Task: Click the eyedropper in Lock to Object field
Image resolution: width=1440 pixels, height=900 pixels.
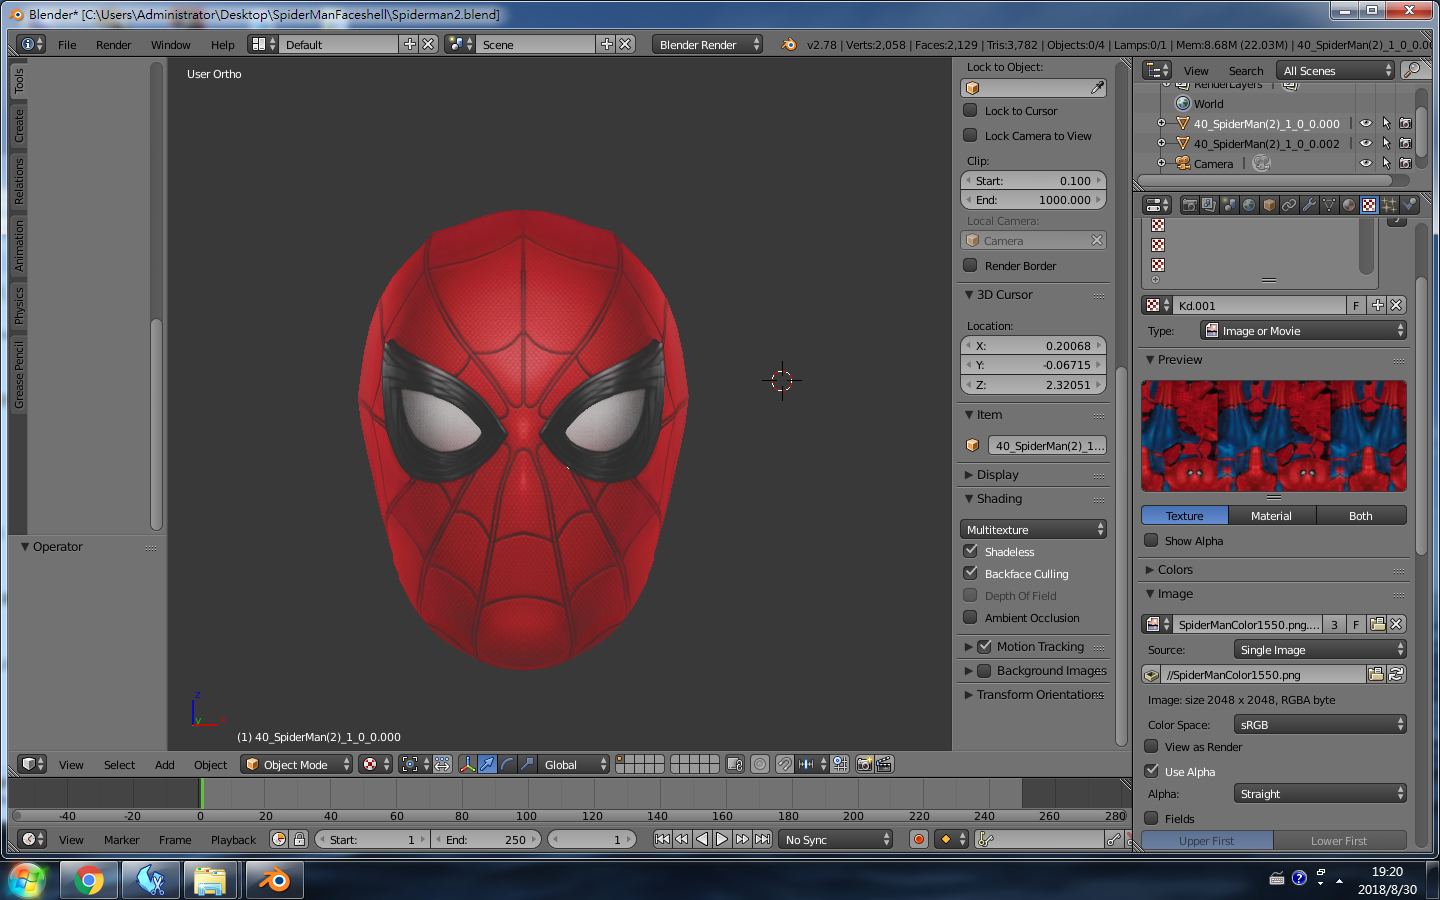Action: tap(1097, 88)
